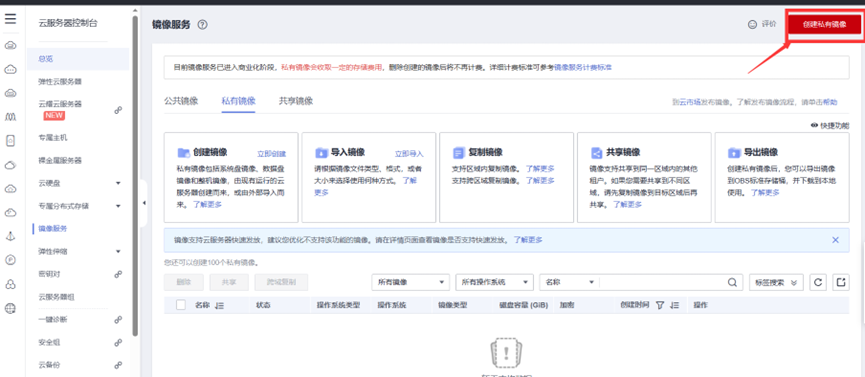
Task: Click the help question mark beside 镜像服务
Action: coord(202,25)
